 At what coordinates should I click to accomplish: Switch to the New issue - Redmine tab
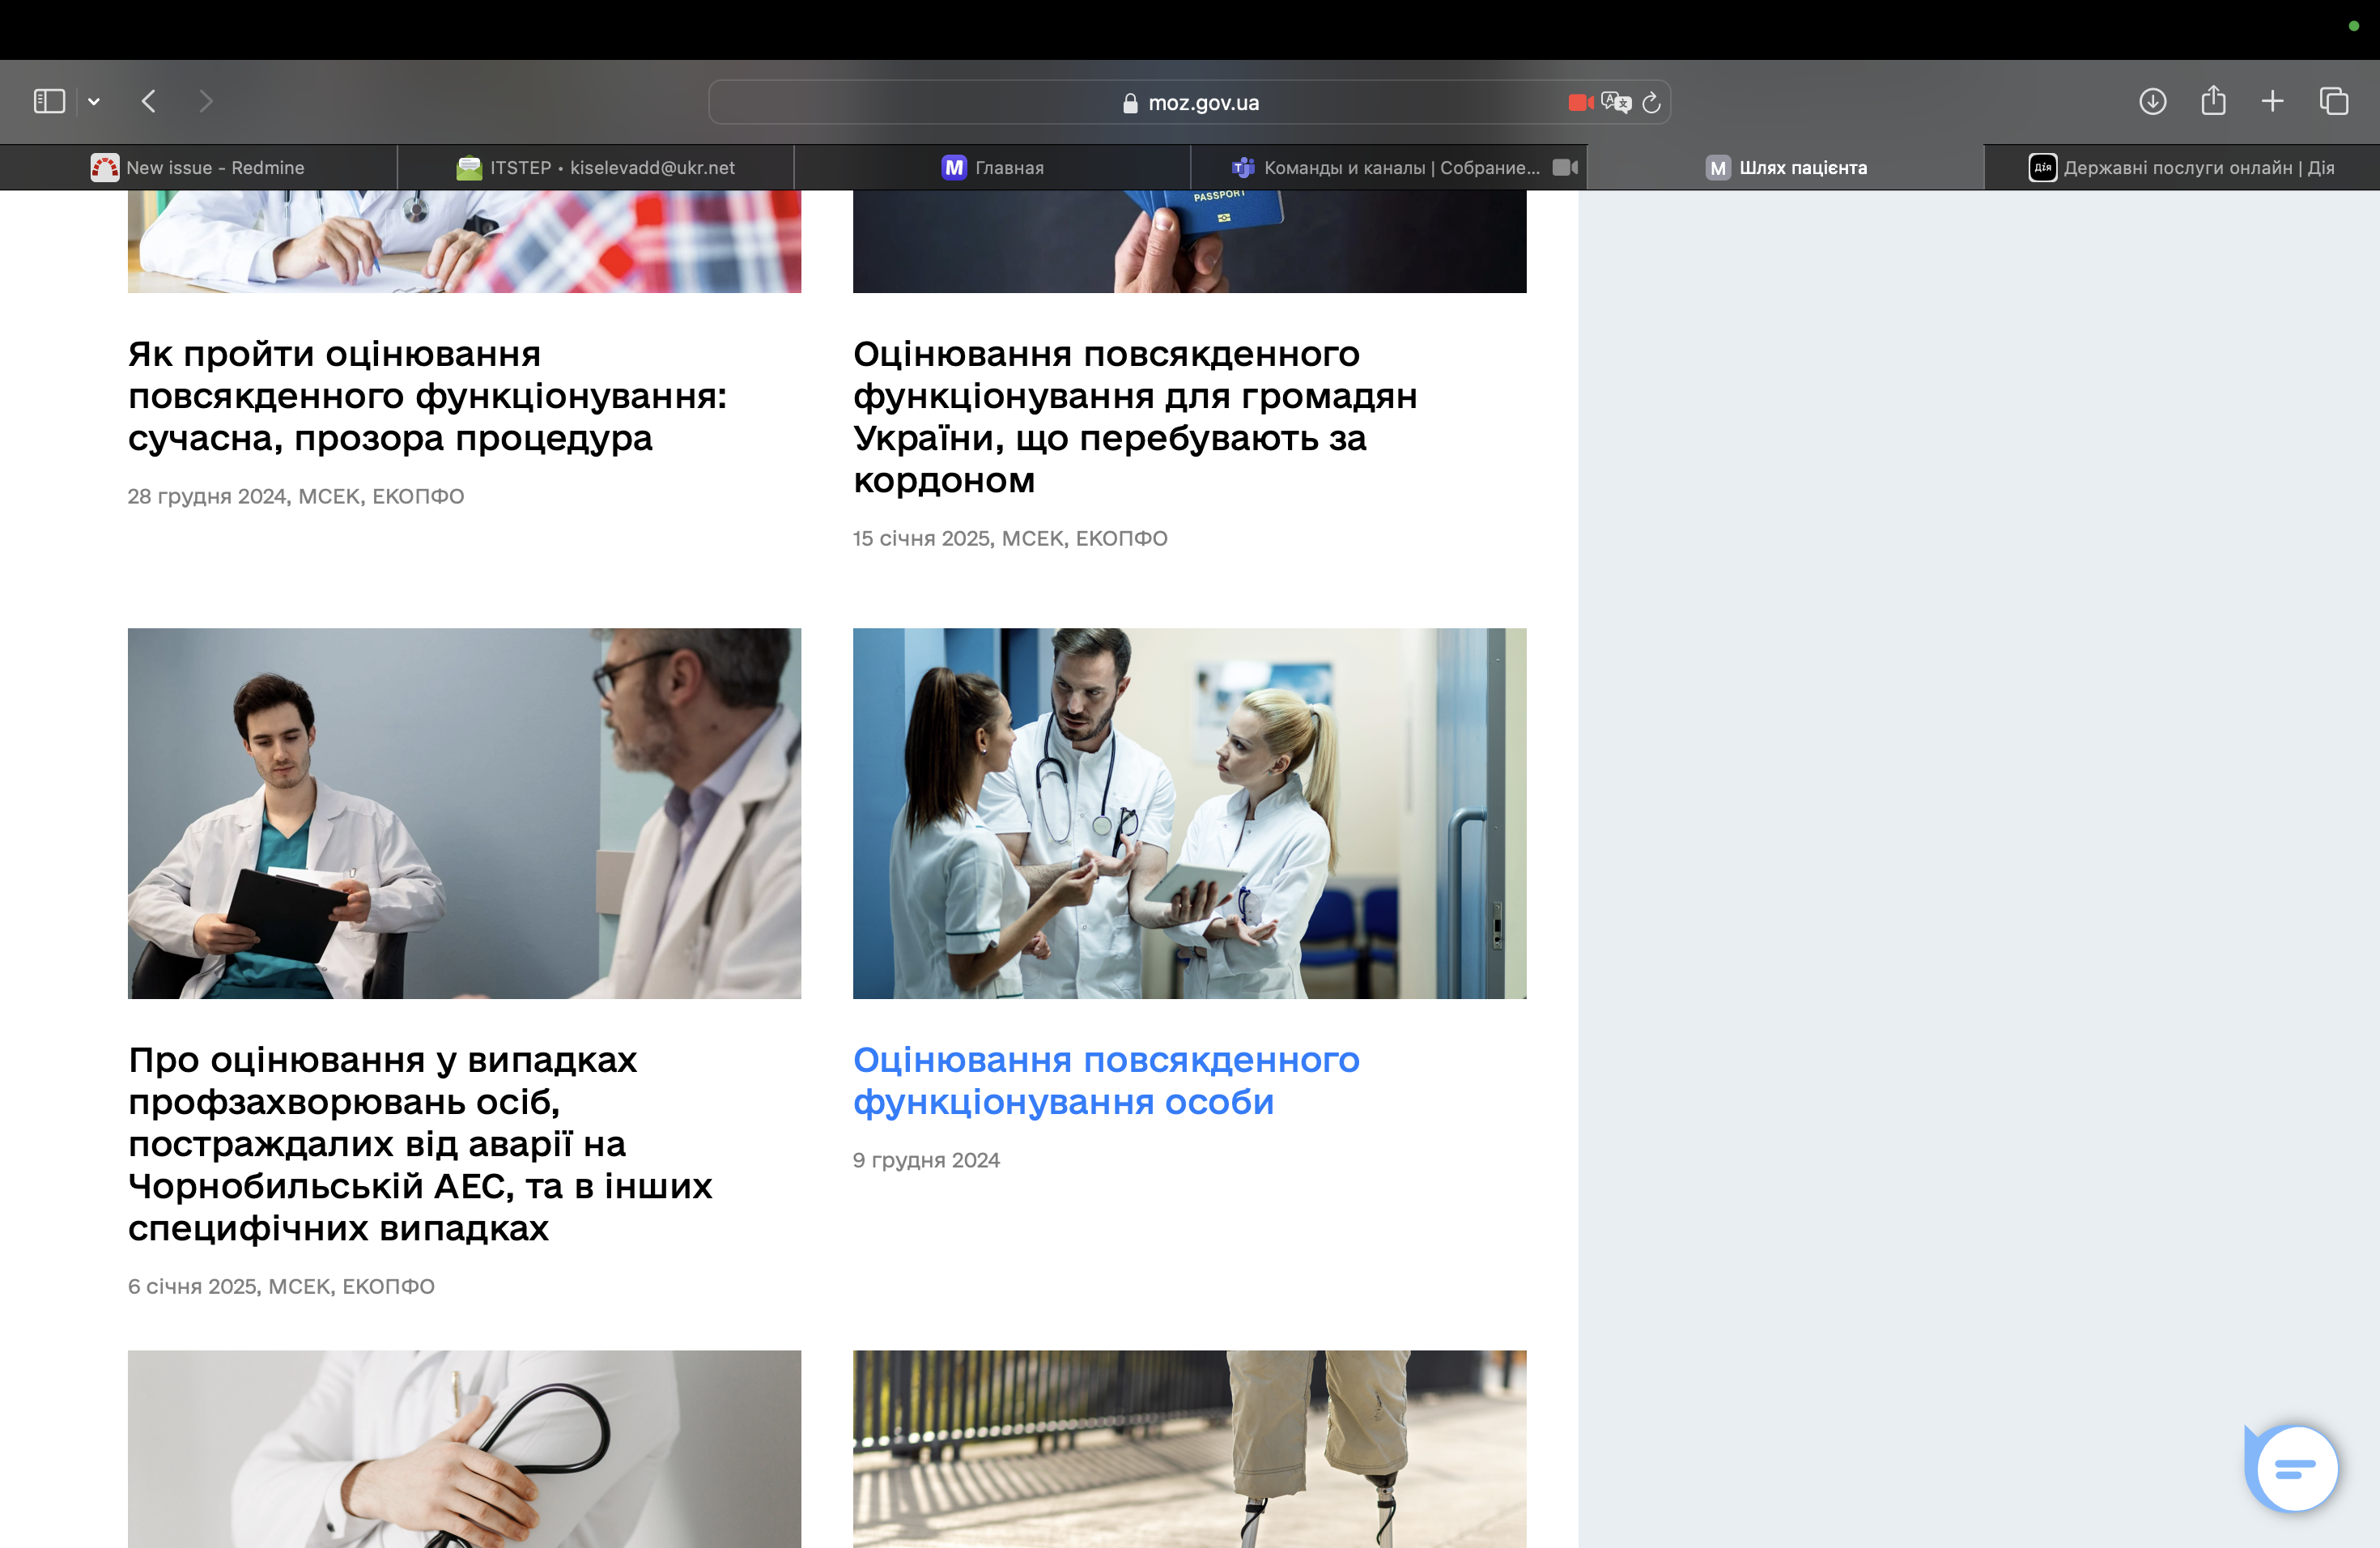point(198,167)
